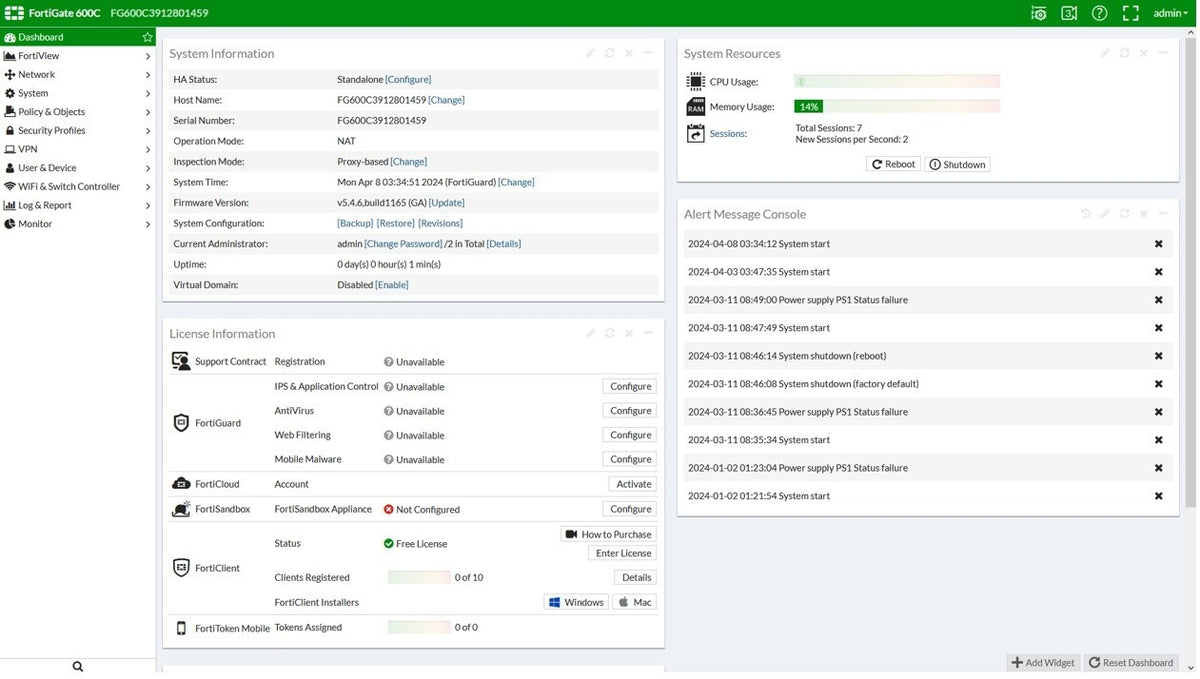This screenshot has height=679, width=1200.
Task: Refresh the System Information widget
Action: click(x=610, y=53)
